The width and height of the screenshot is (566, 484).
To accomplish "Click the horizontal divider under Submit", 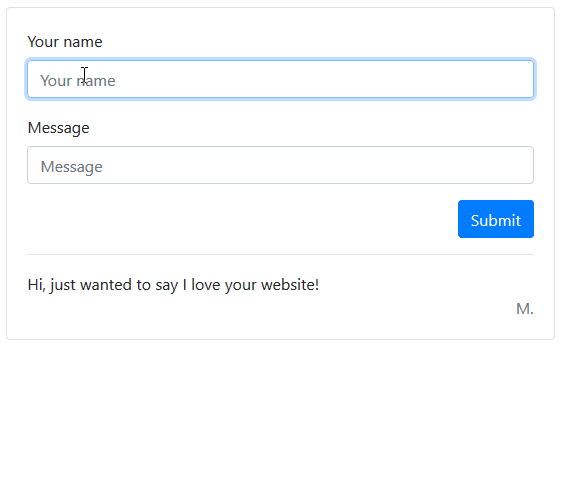I will [x=280, y=254].
